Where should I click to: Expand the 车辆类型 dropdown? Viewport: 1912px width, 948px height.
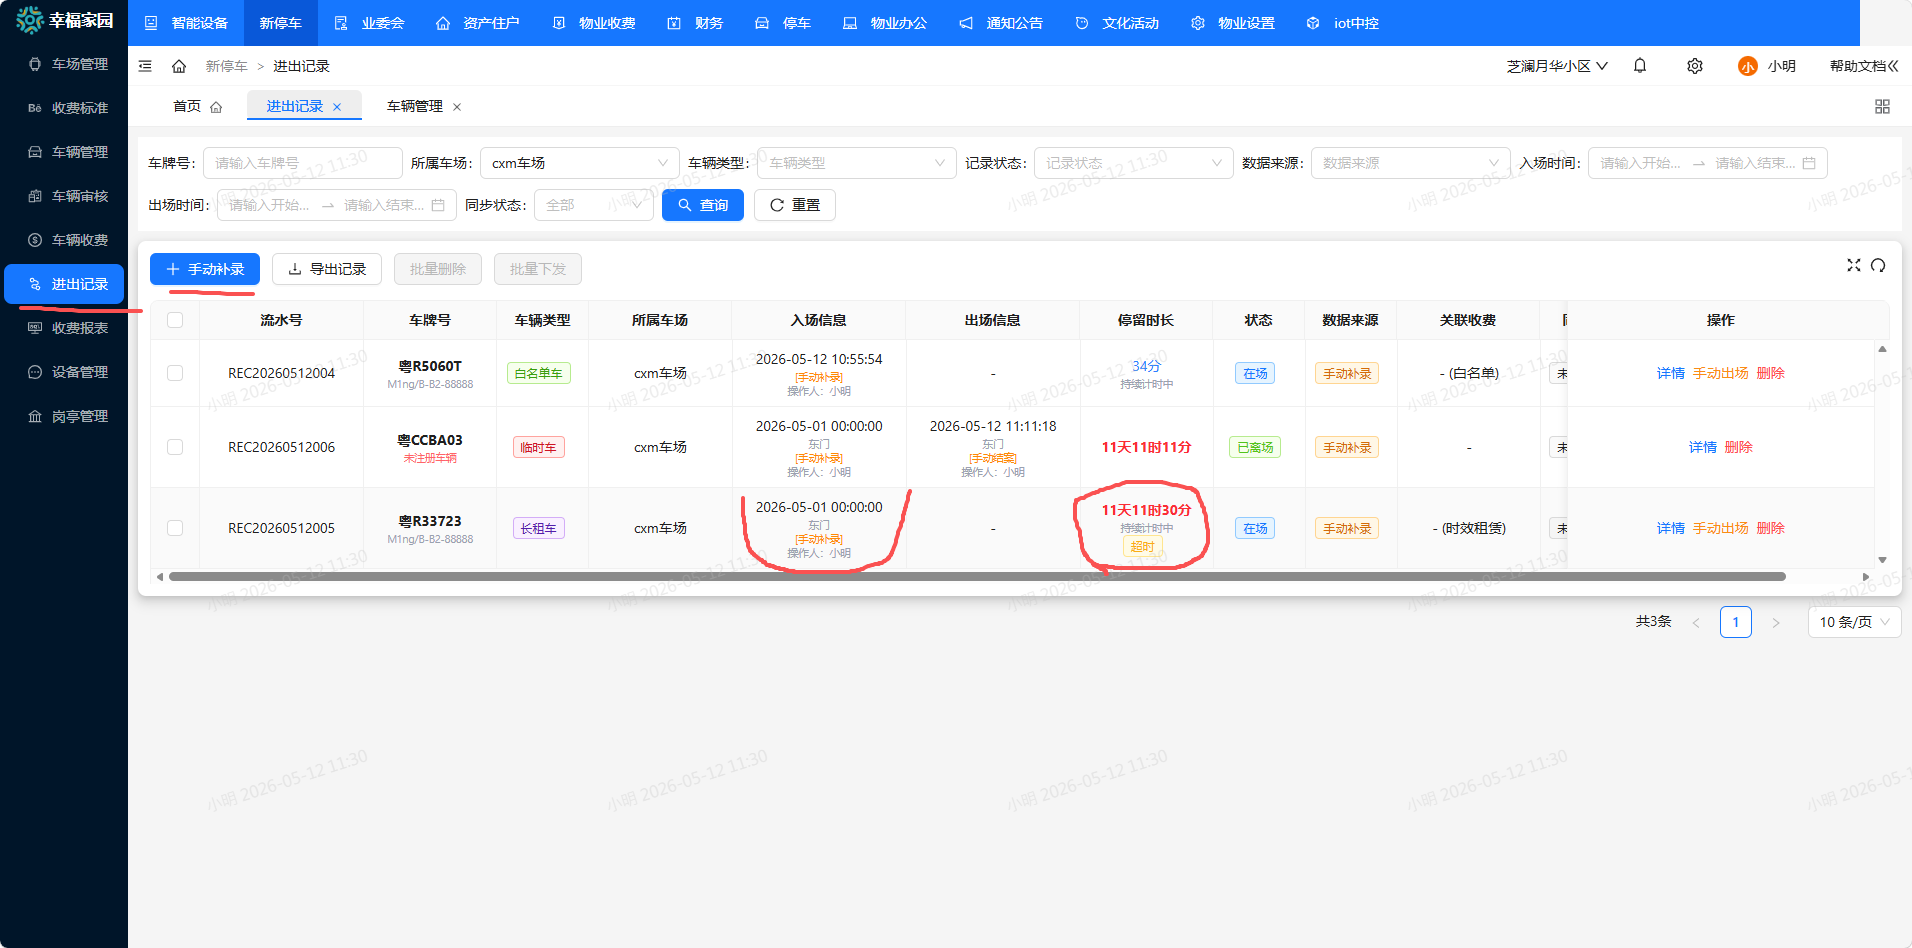tap(856, 163)
